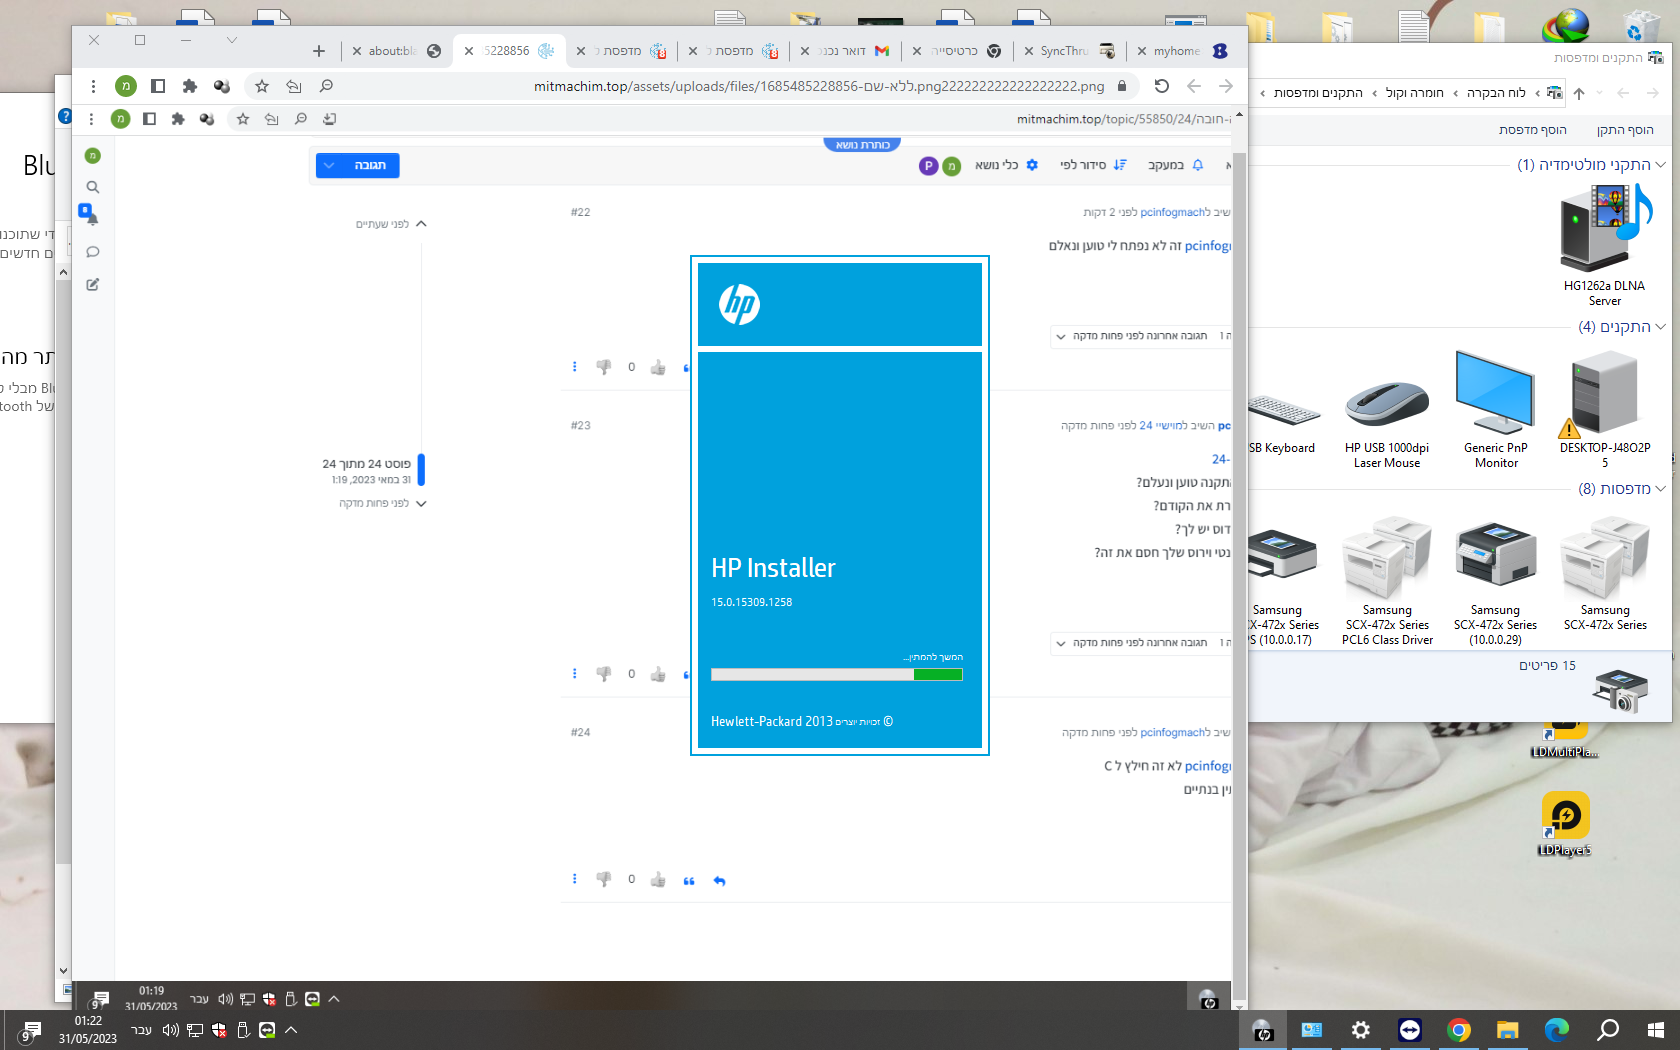Screen dimensions: 1680x1050
Task: Toggle thumbs-down on post #24
Action: [604, 880]
